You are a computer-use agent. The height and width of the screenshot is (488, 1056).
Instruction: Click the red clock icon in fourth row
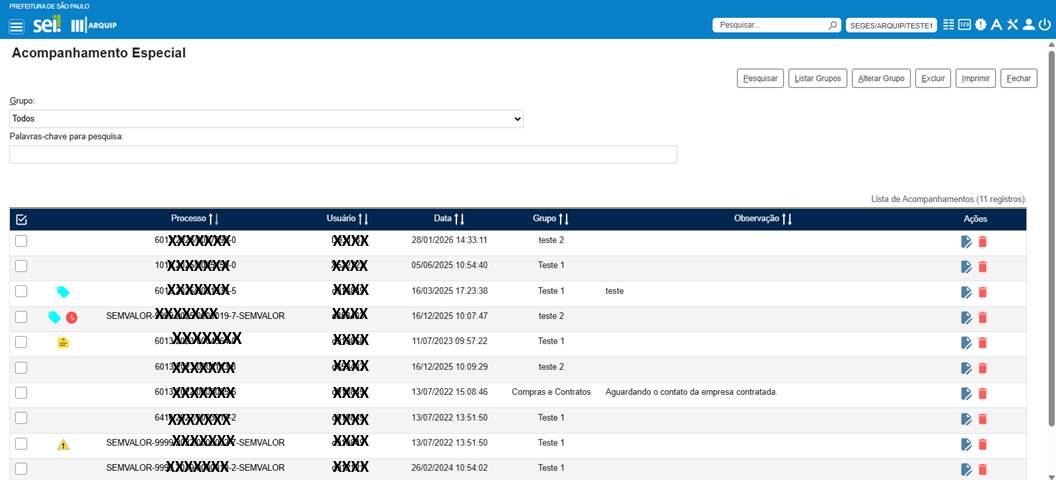(71, 317)
